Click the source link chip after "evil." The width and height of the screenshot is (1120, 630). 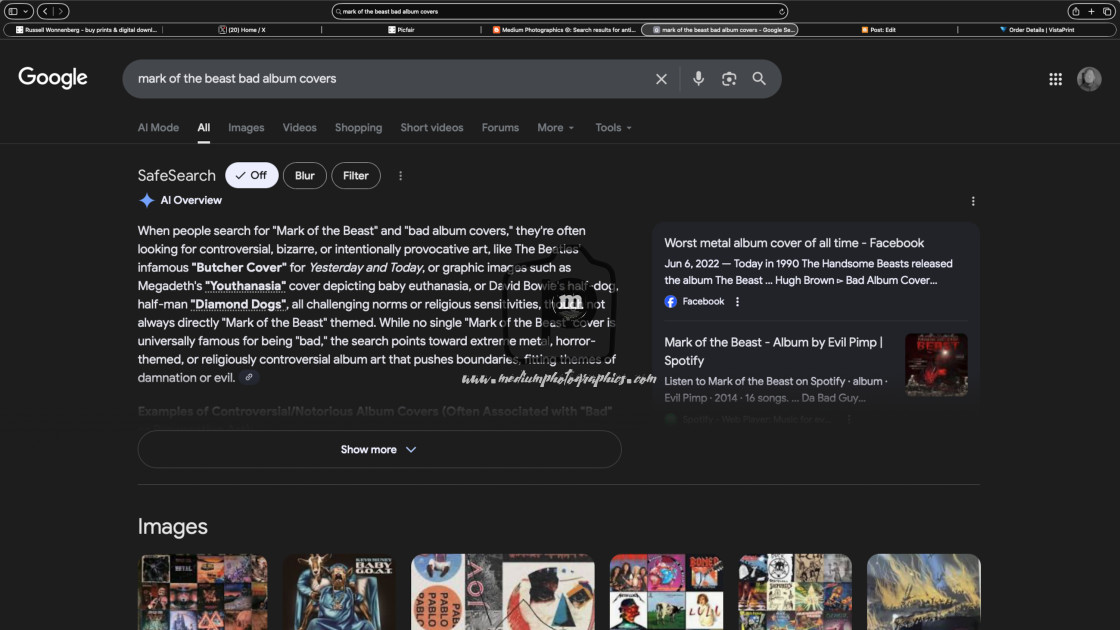pyautogui.click(x=249, y=377)
